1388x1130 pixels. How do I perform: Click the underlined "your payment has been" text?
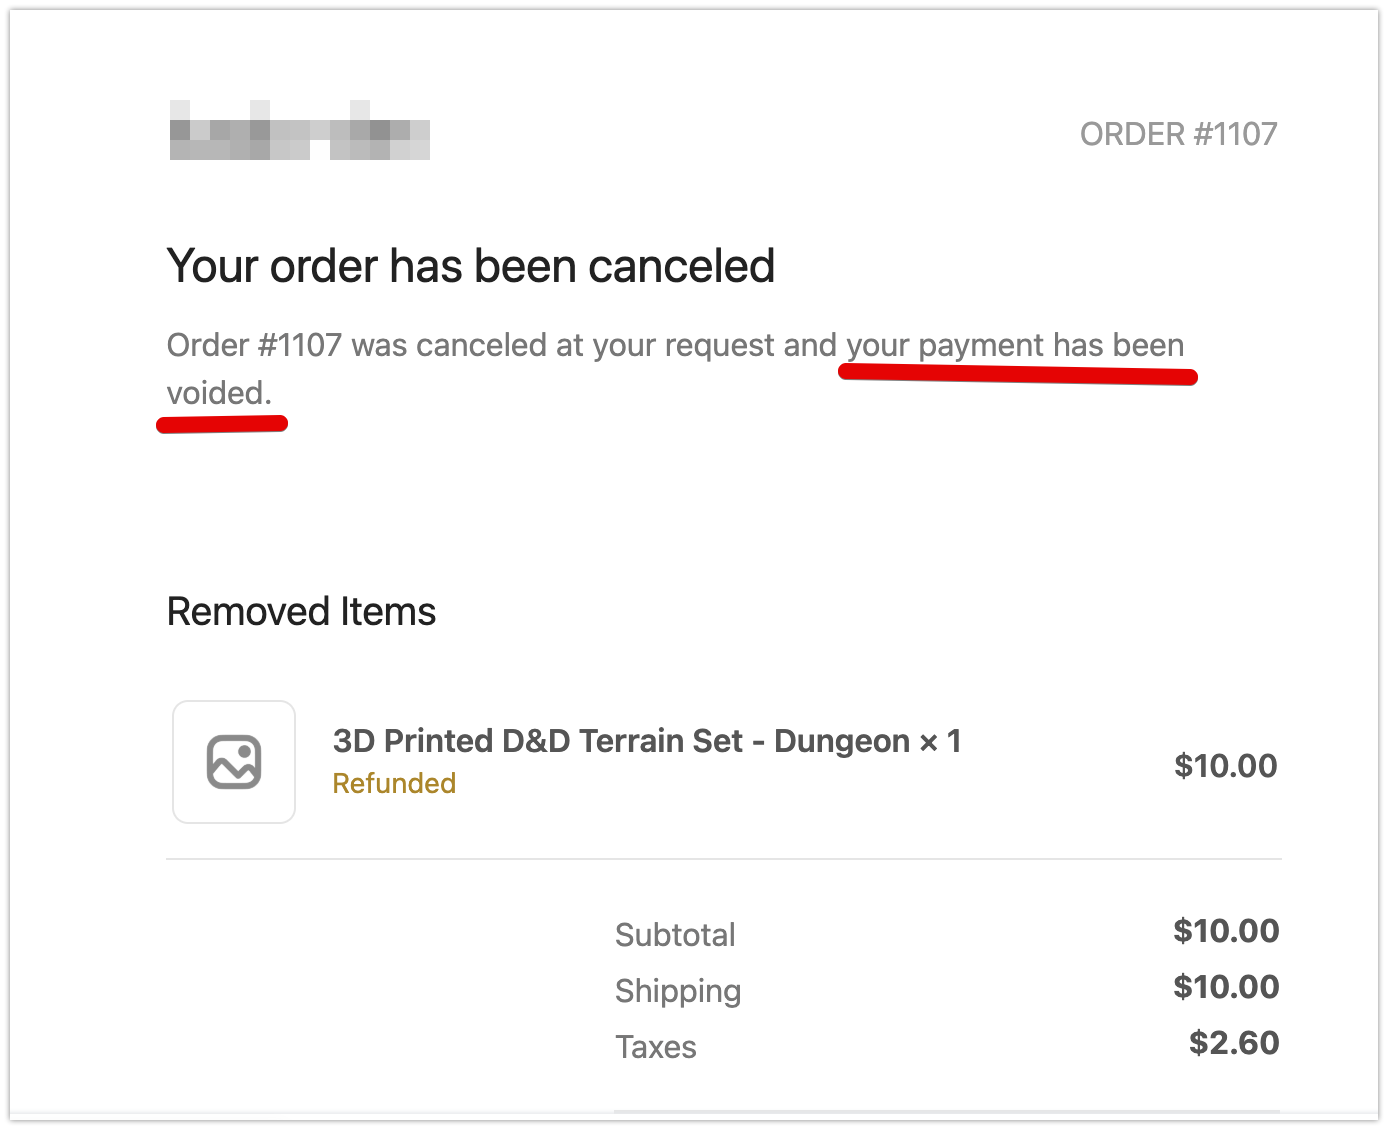[x=1015, y=345]
